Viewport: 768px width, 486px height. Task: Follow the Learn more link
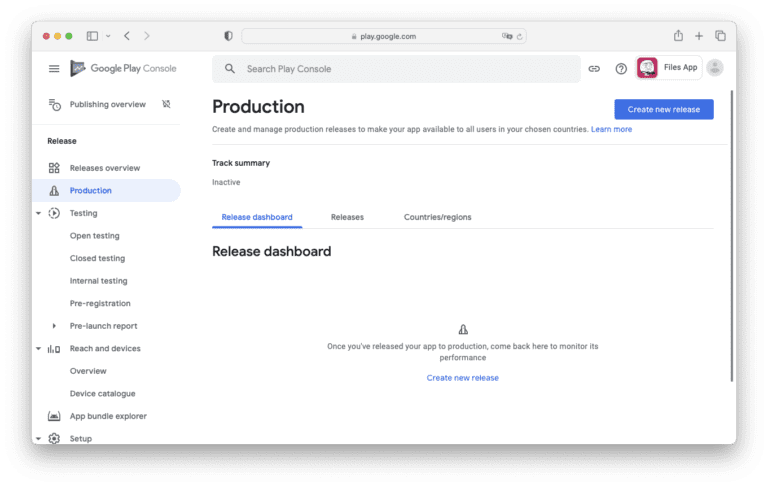click(611, 129)
